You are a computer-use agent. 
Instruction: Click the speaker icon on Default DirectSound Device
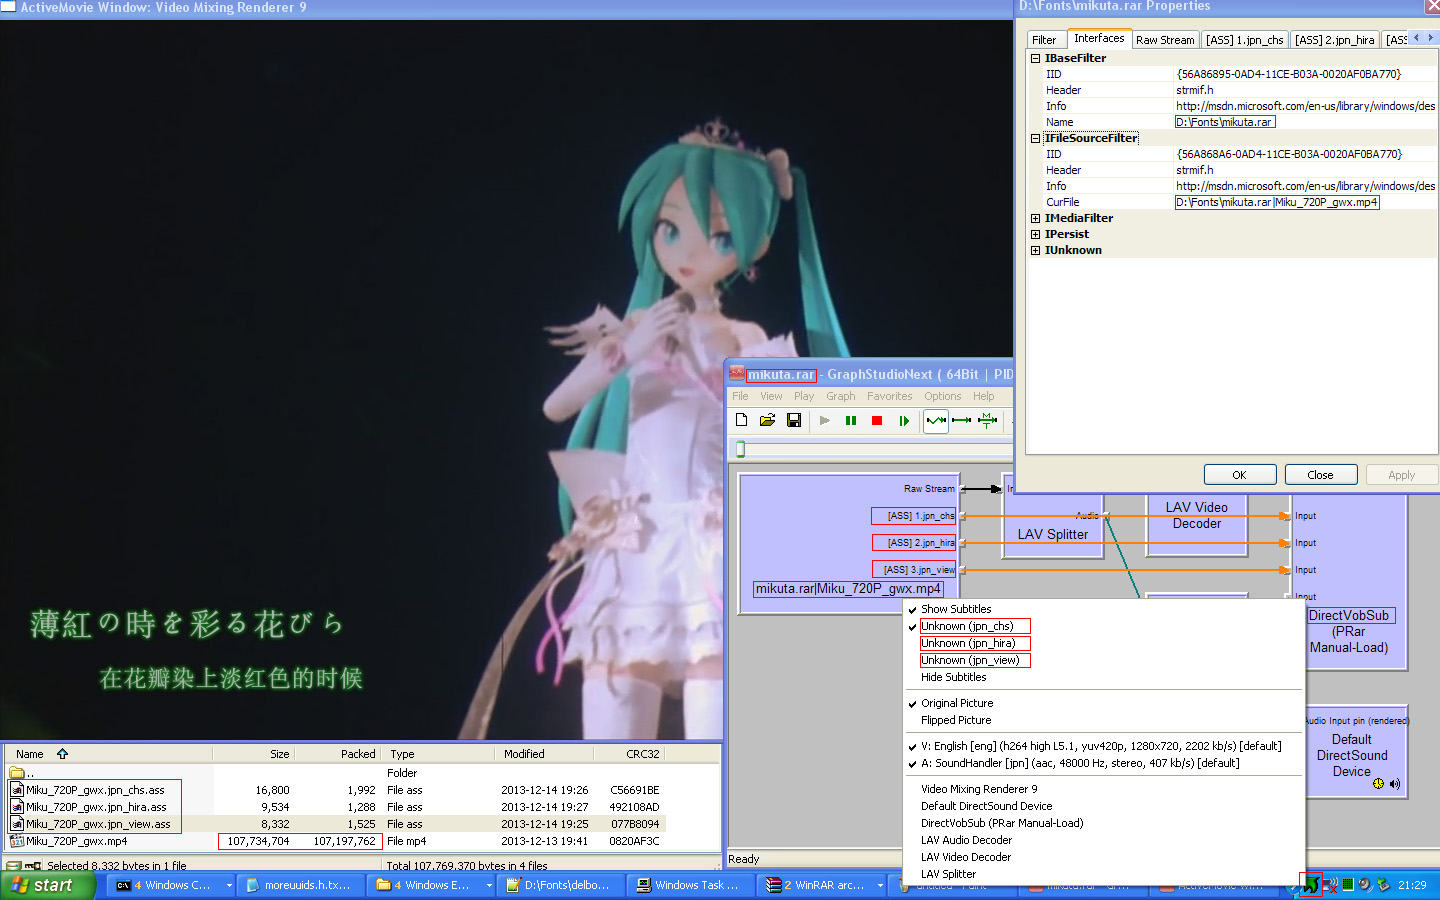(x=1394, y=784)
